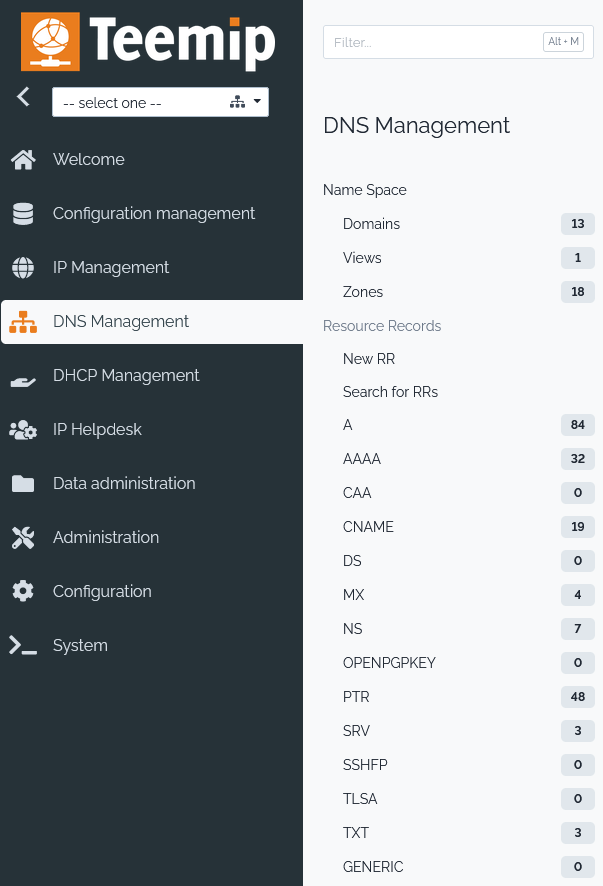The width and height of the screenshot is (603, 886).
Task: Click the IP Management globe icon
Action: pyautogui.click(x=23, y=268)
